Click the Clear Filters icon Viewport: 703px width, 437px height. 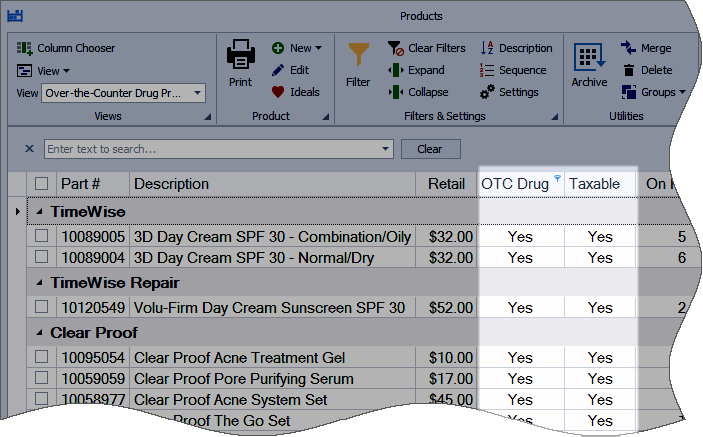(396, 48)
